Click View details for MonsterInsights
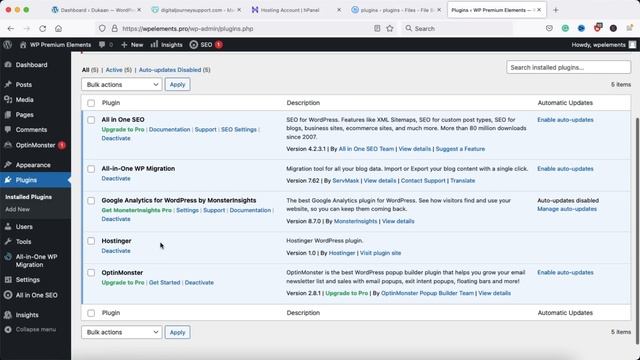The width and height of the screenshot is (640, 360). point(398,221)
